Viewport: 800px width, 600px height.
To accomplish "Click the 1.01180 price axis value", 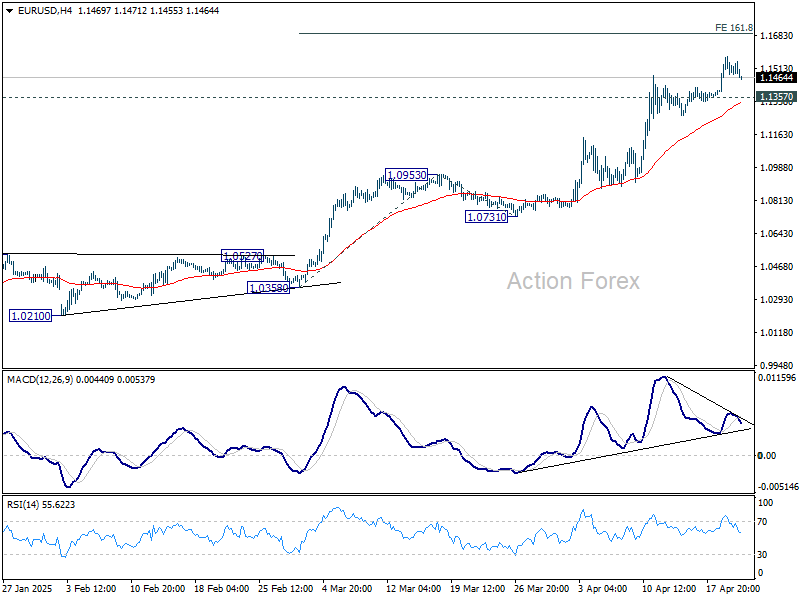I will click(x=777, y=333).
